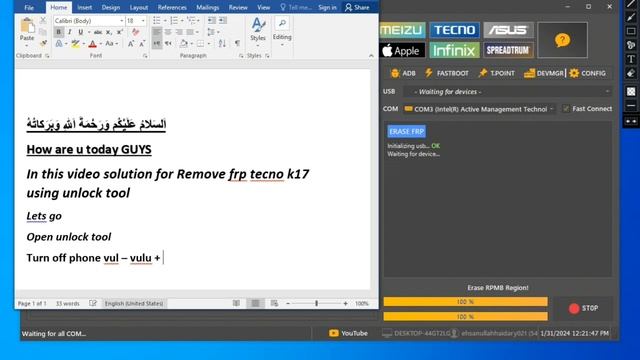
Task: Switch to the Review tab
Action: pyautogui.click(x=238, y=7)
